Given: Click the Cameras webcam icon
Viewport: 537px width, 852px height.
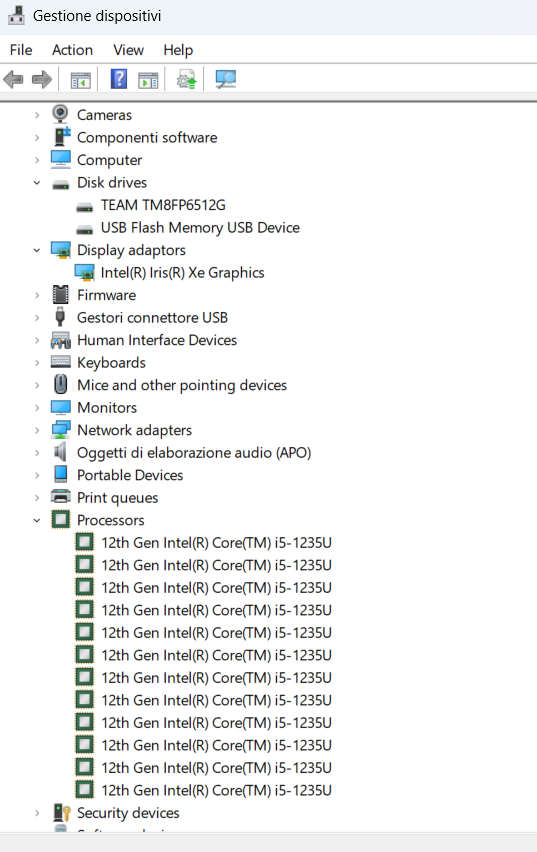Looking at the screenshot, I should (60, 114).
